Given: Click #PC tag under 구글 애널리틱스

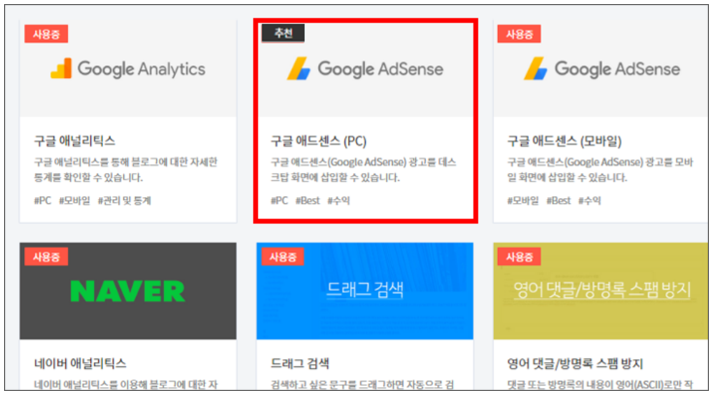Looking at the screenshot, I should (43, 201).
